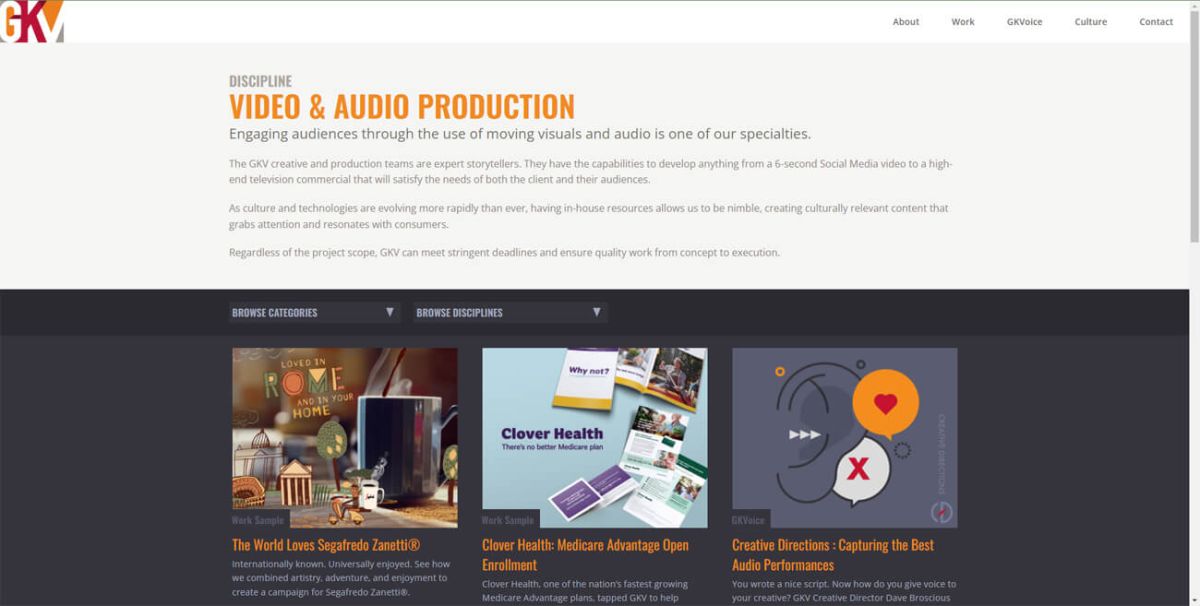Open the Contact page
Viewport: 1200px width, 606px height.
pos(1156,21)
